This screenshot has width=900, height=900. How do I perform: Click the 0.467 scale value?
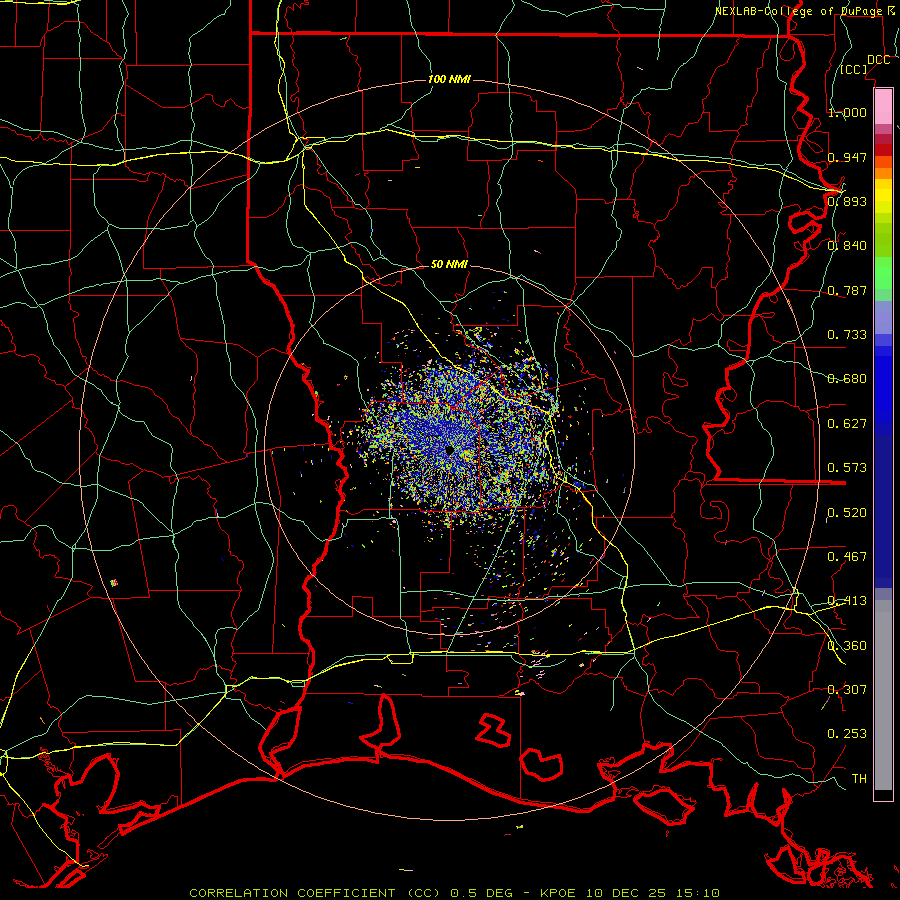pos(847,557)
